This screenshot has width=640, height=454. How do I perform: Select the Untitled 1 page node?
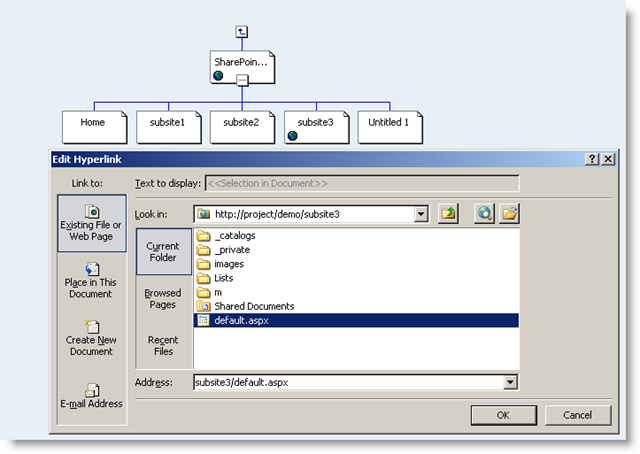coord(390,127)
